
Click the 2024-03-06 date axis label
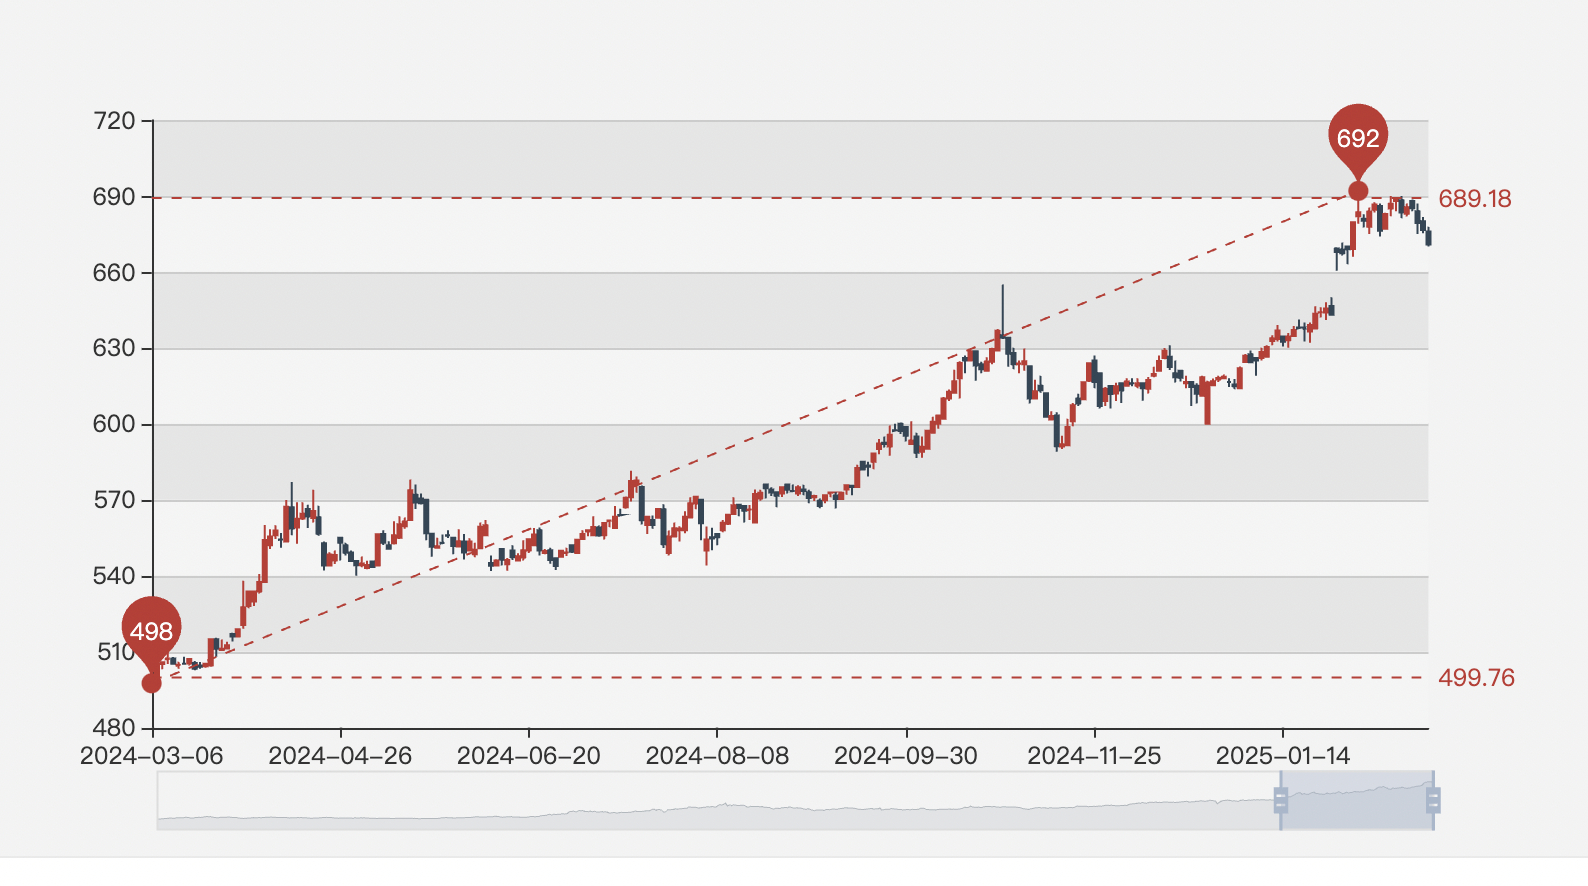point(152,756)
